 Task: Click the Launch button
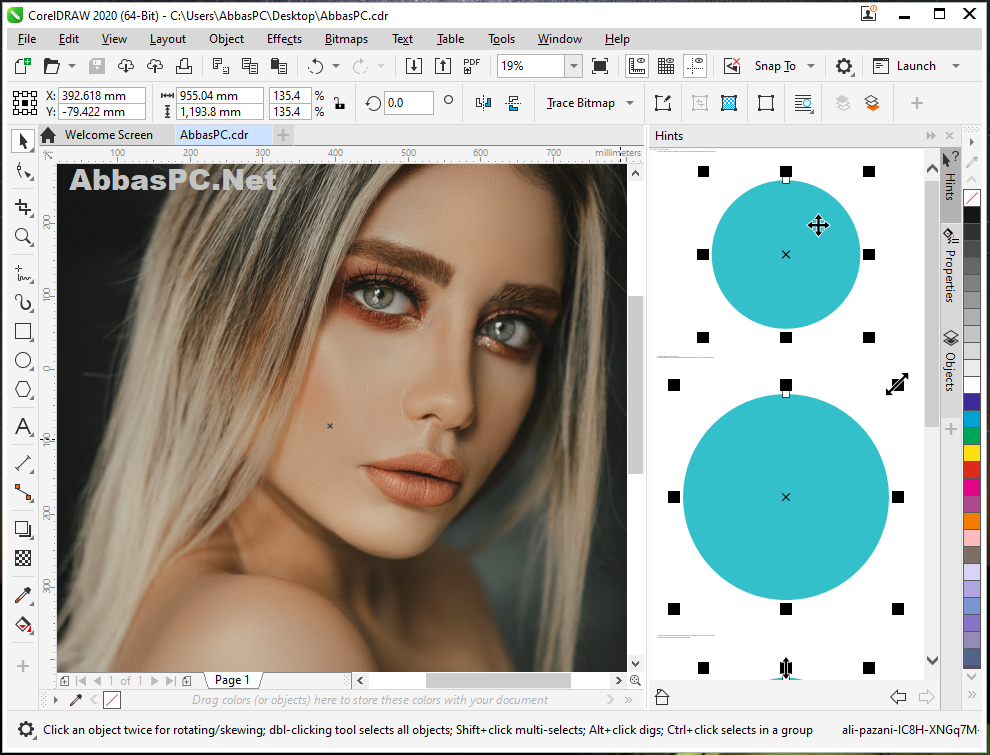click(906, 66)
